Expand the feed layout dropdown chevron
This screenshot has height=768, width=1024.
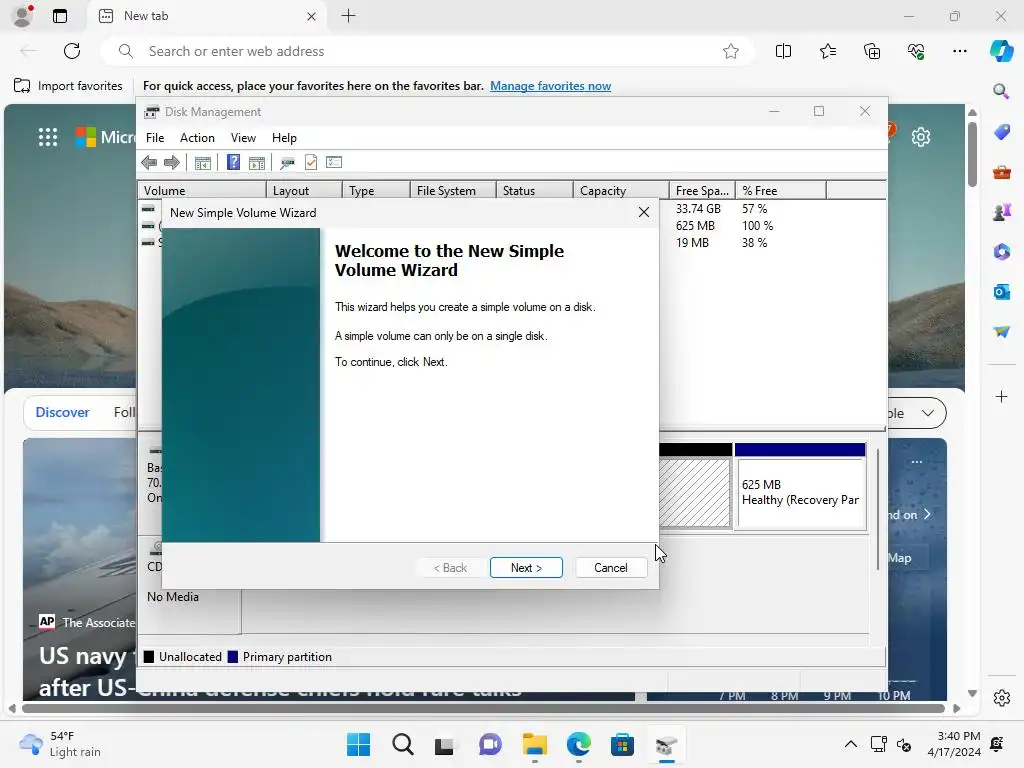927,413
